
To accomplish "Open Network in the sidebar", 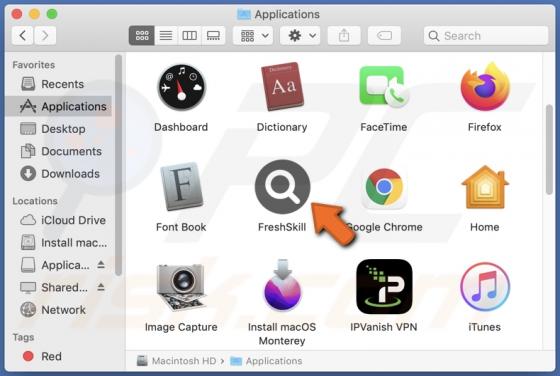I will pyautogui.click(x=59, y=310).
